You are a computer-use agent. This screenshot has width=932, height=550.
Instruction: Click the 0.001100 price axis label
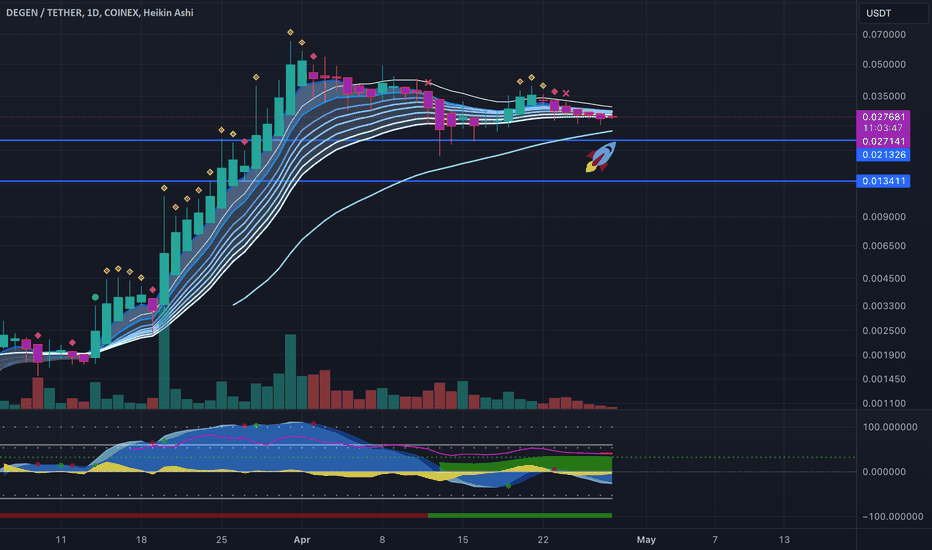pos(884,403)
